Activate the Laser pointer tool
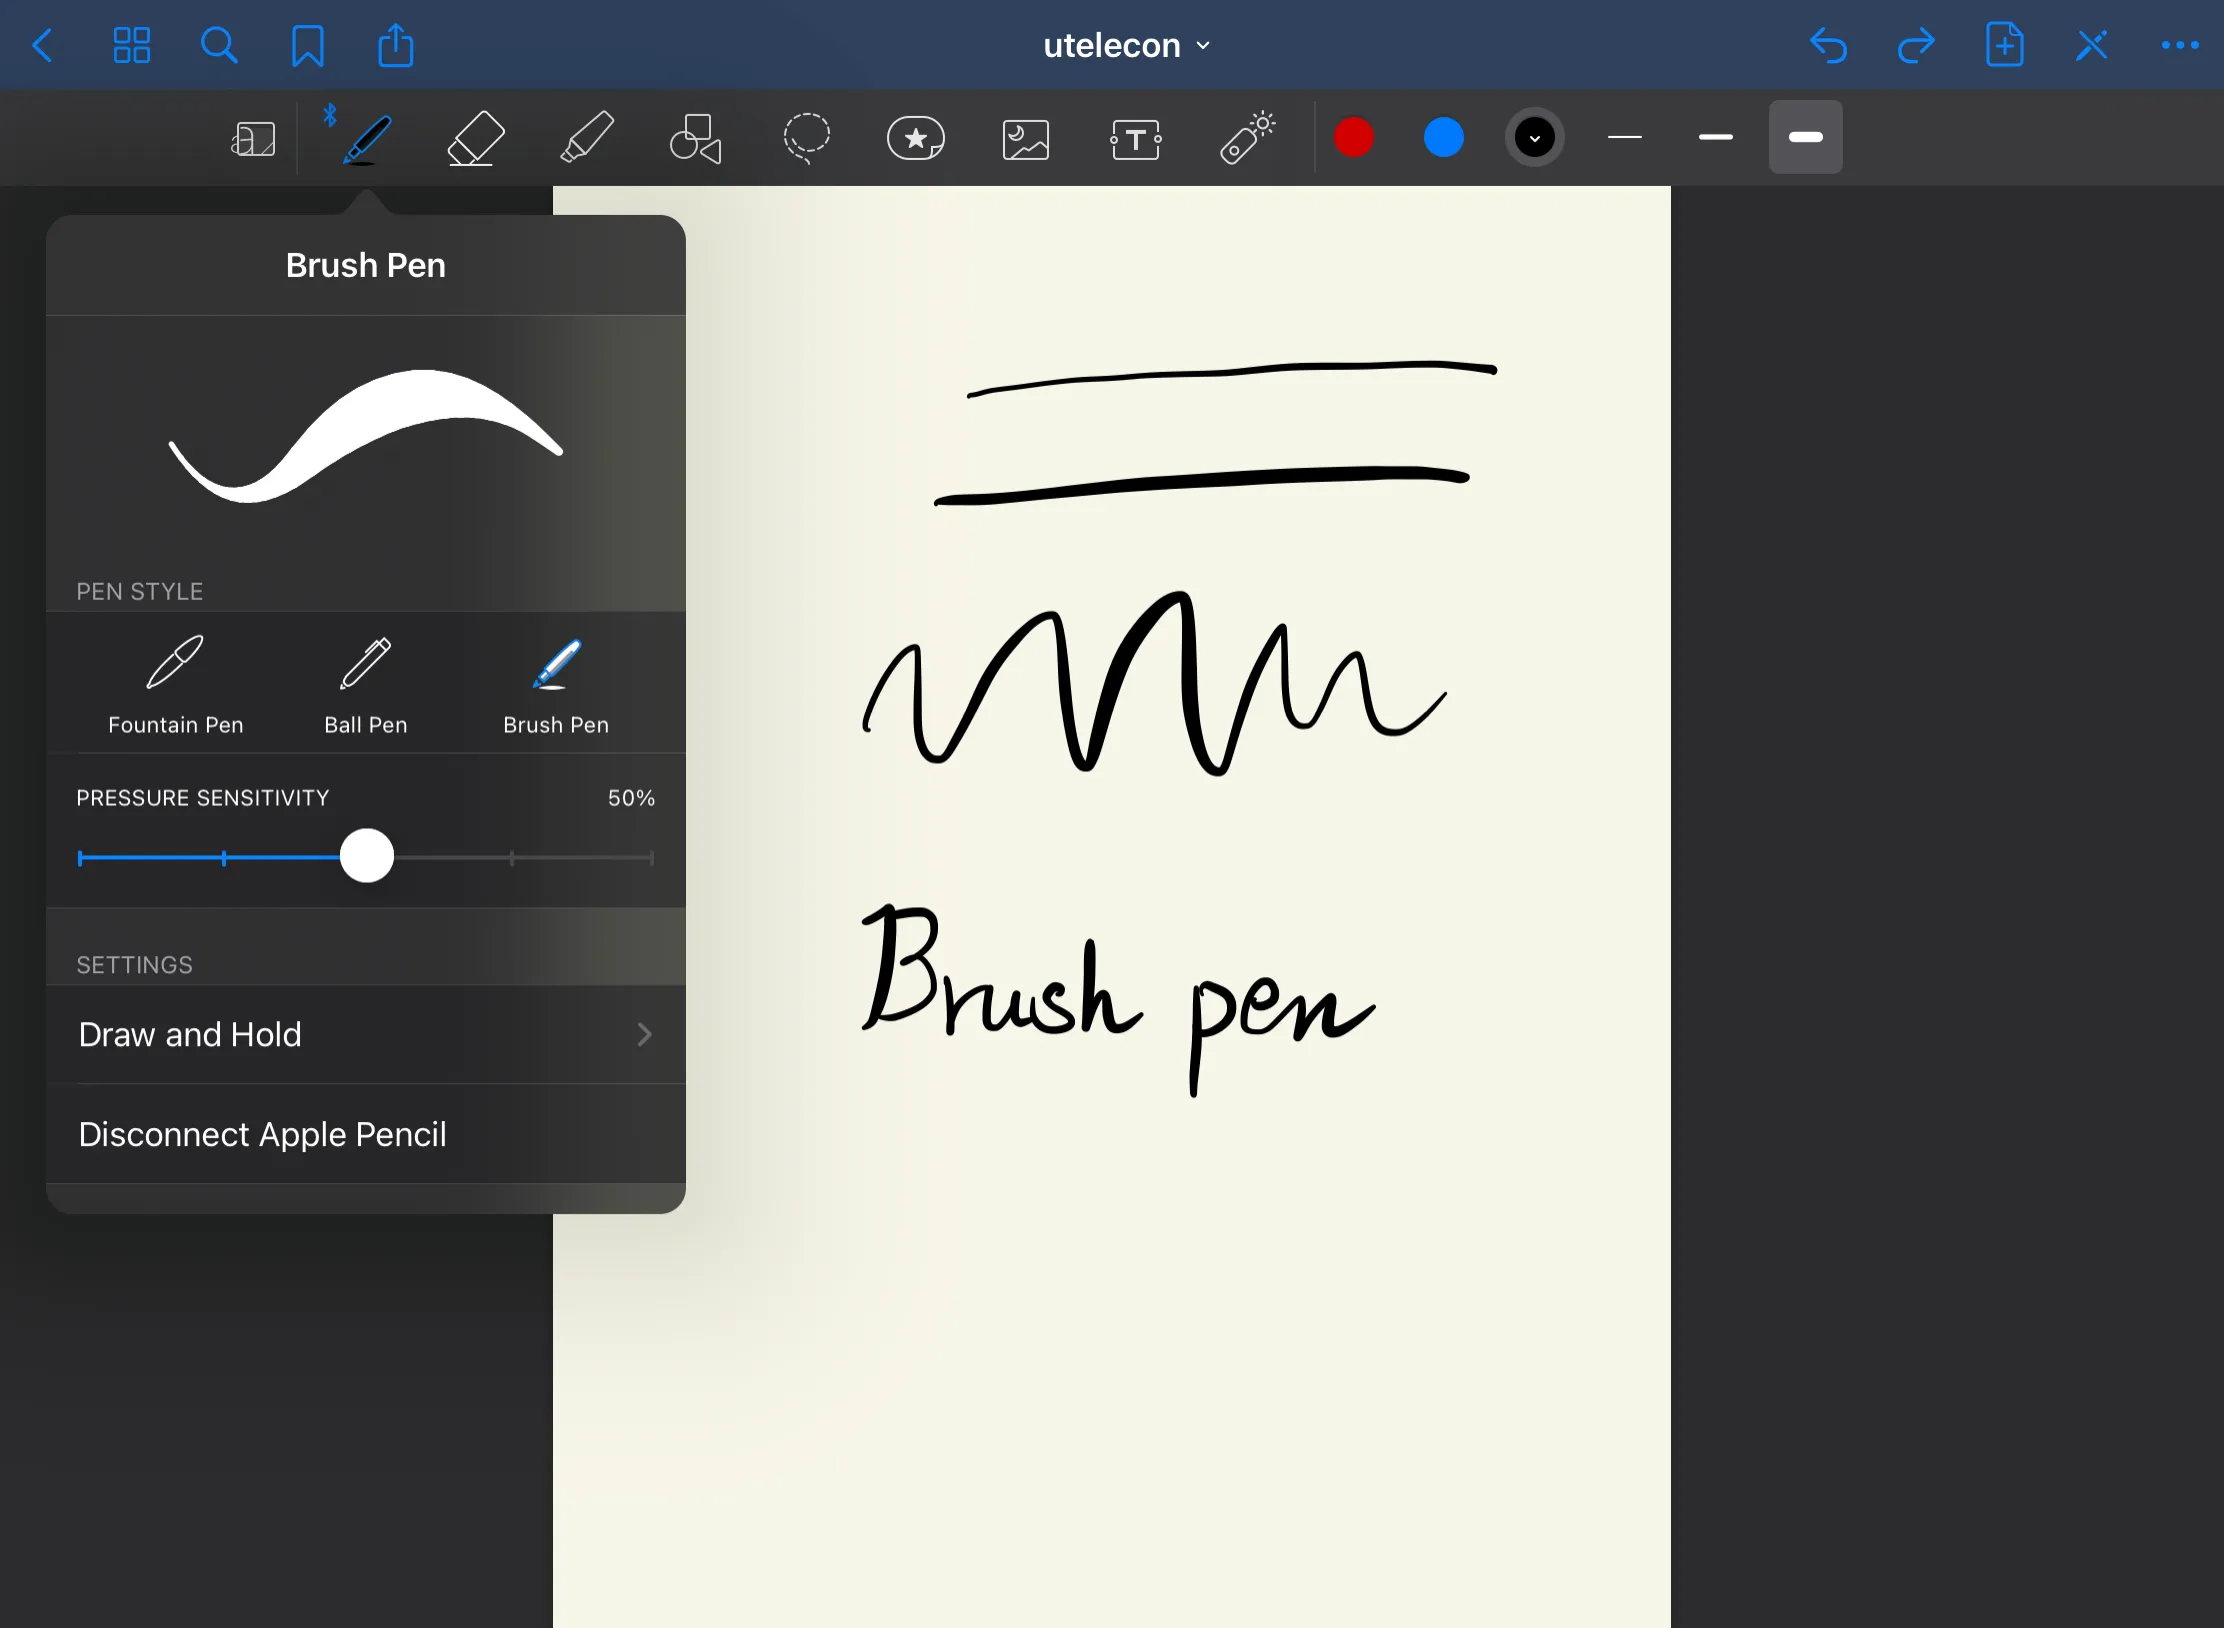This screenshot has width=2224, height=1628. pyautogui.click(x=1247, y=138)
